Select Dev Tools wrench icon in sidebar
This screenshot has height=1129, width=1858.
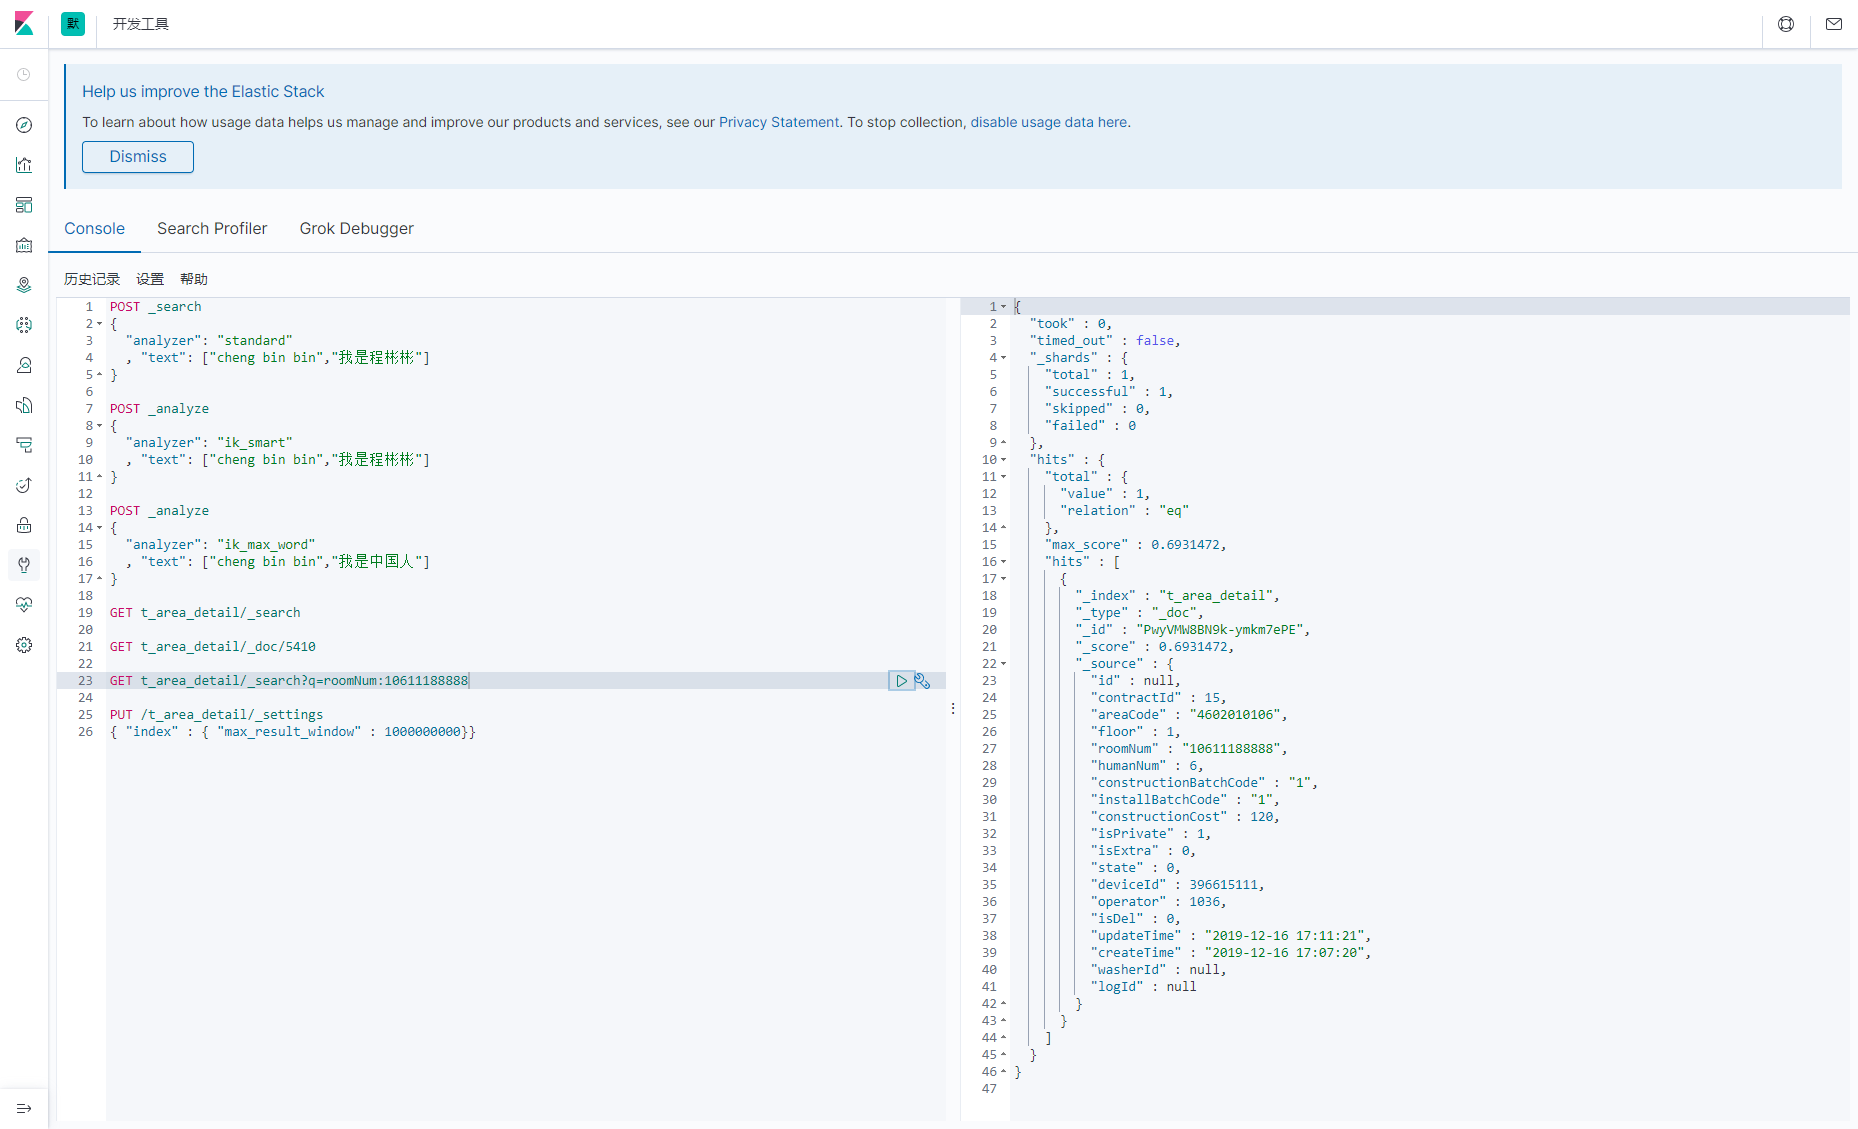(24, 565)
